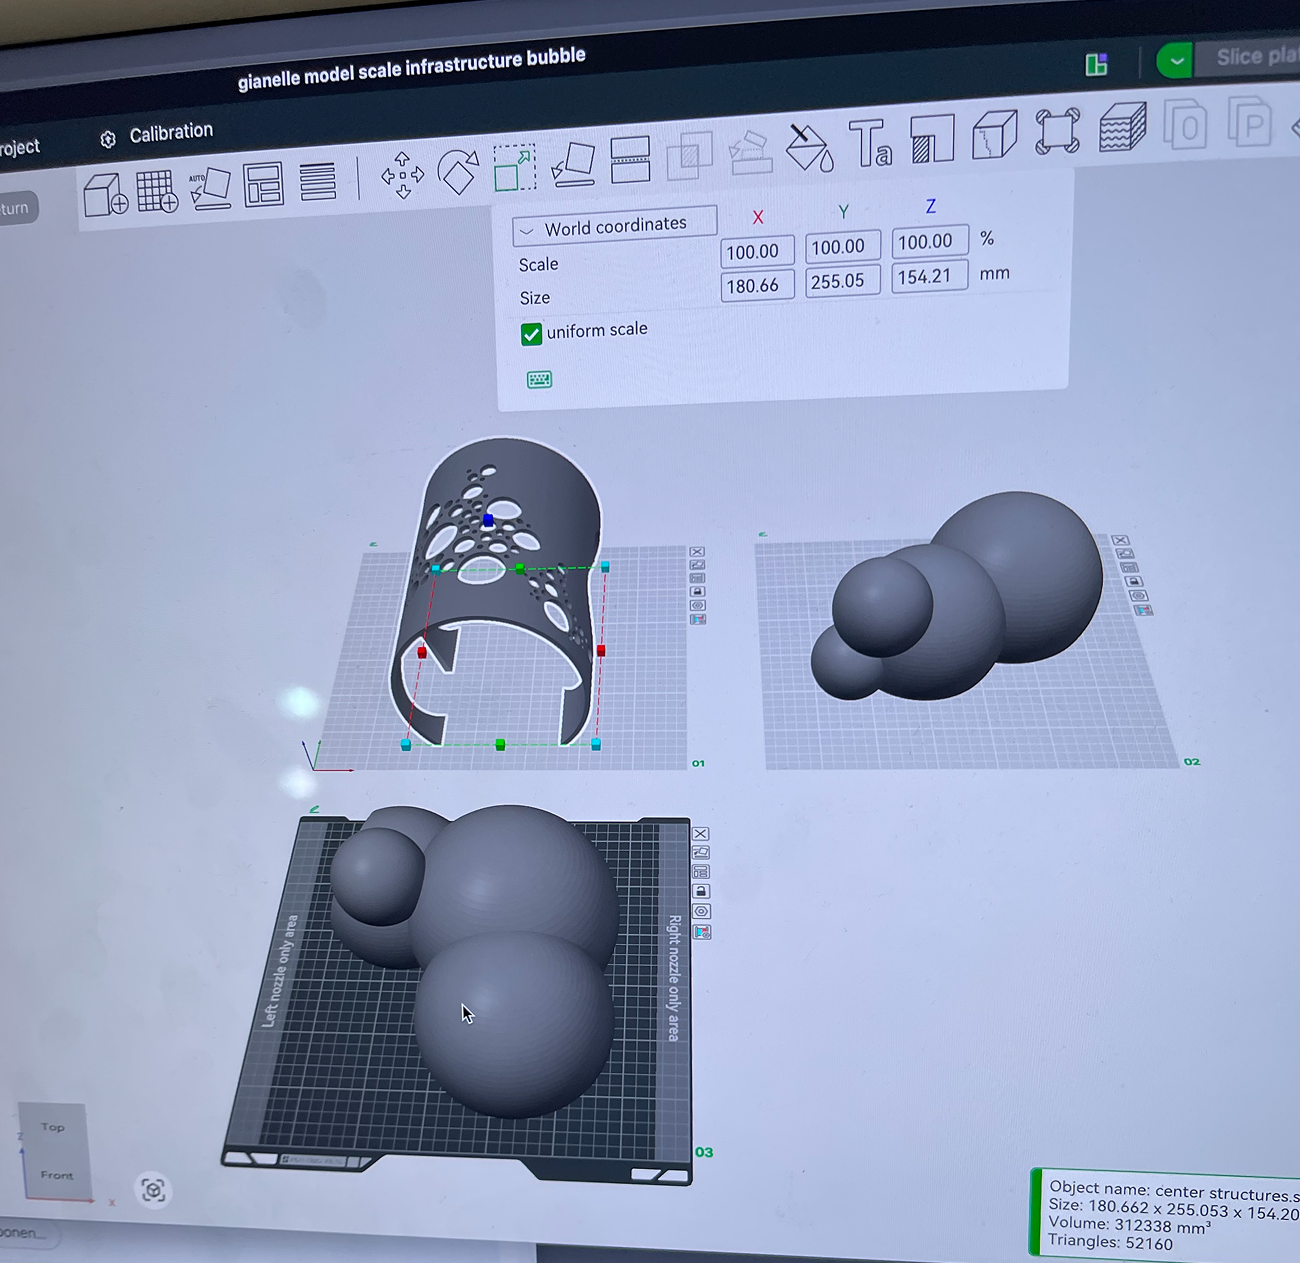Click the Size Z field showing 154.21
The image size is (1300, 1263).
pos(929,276)
